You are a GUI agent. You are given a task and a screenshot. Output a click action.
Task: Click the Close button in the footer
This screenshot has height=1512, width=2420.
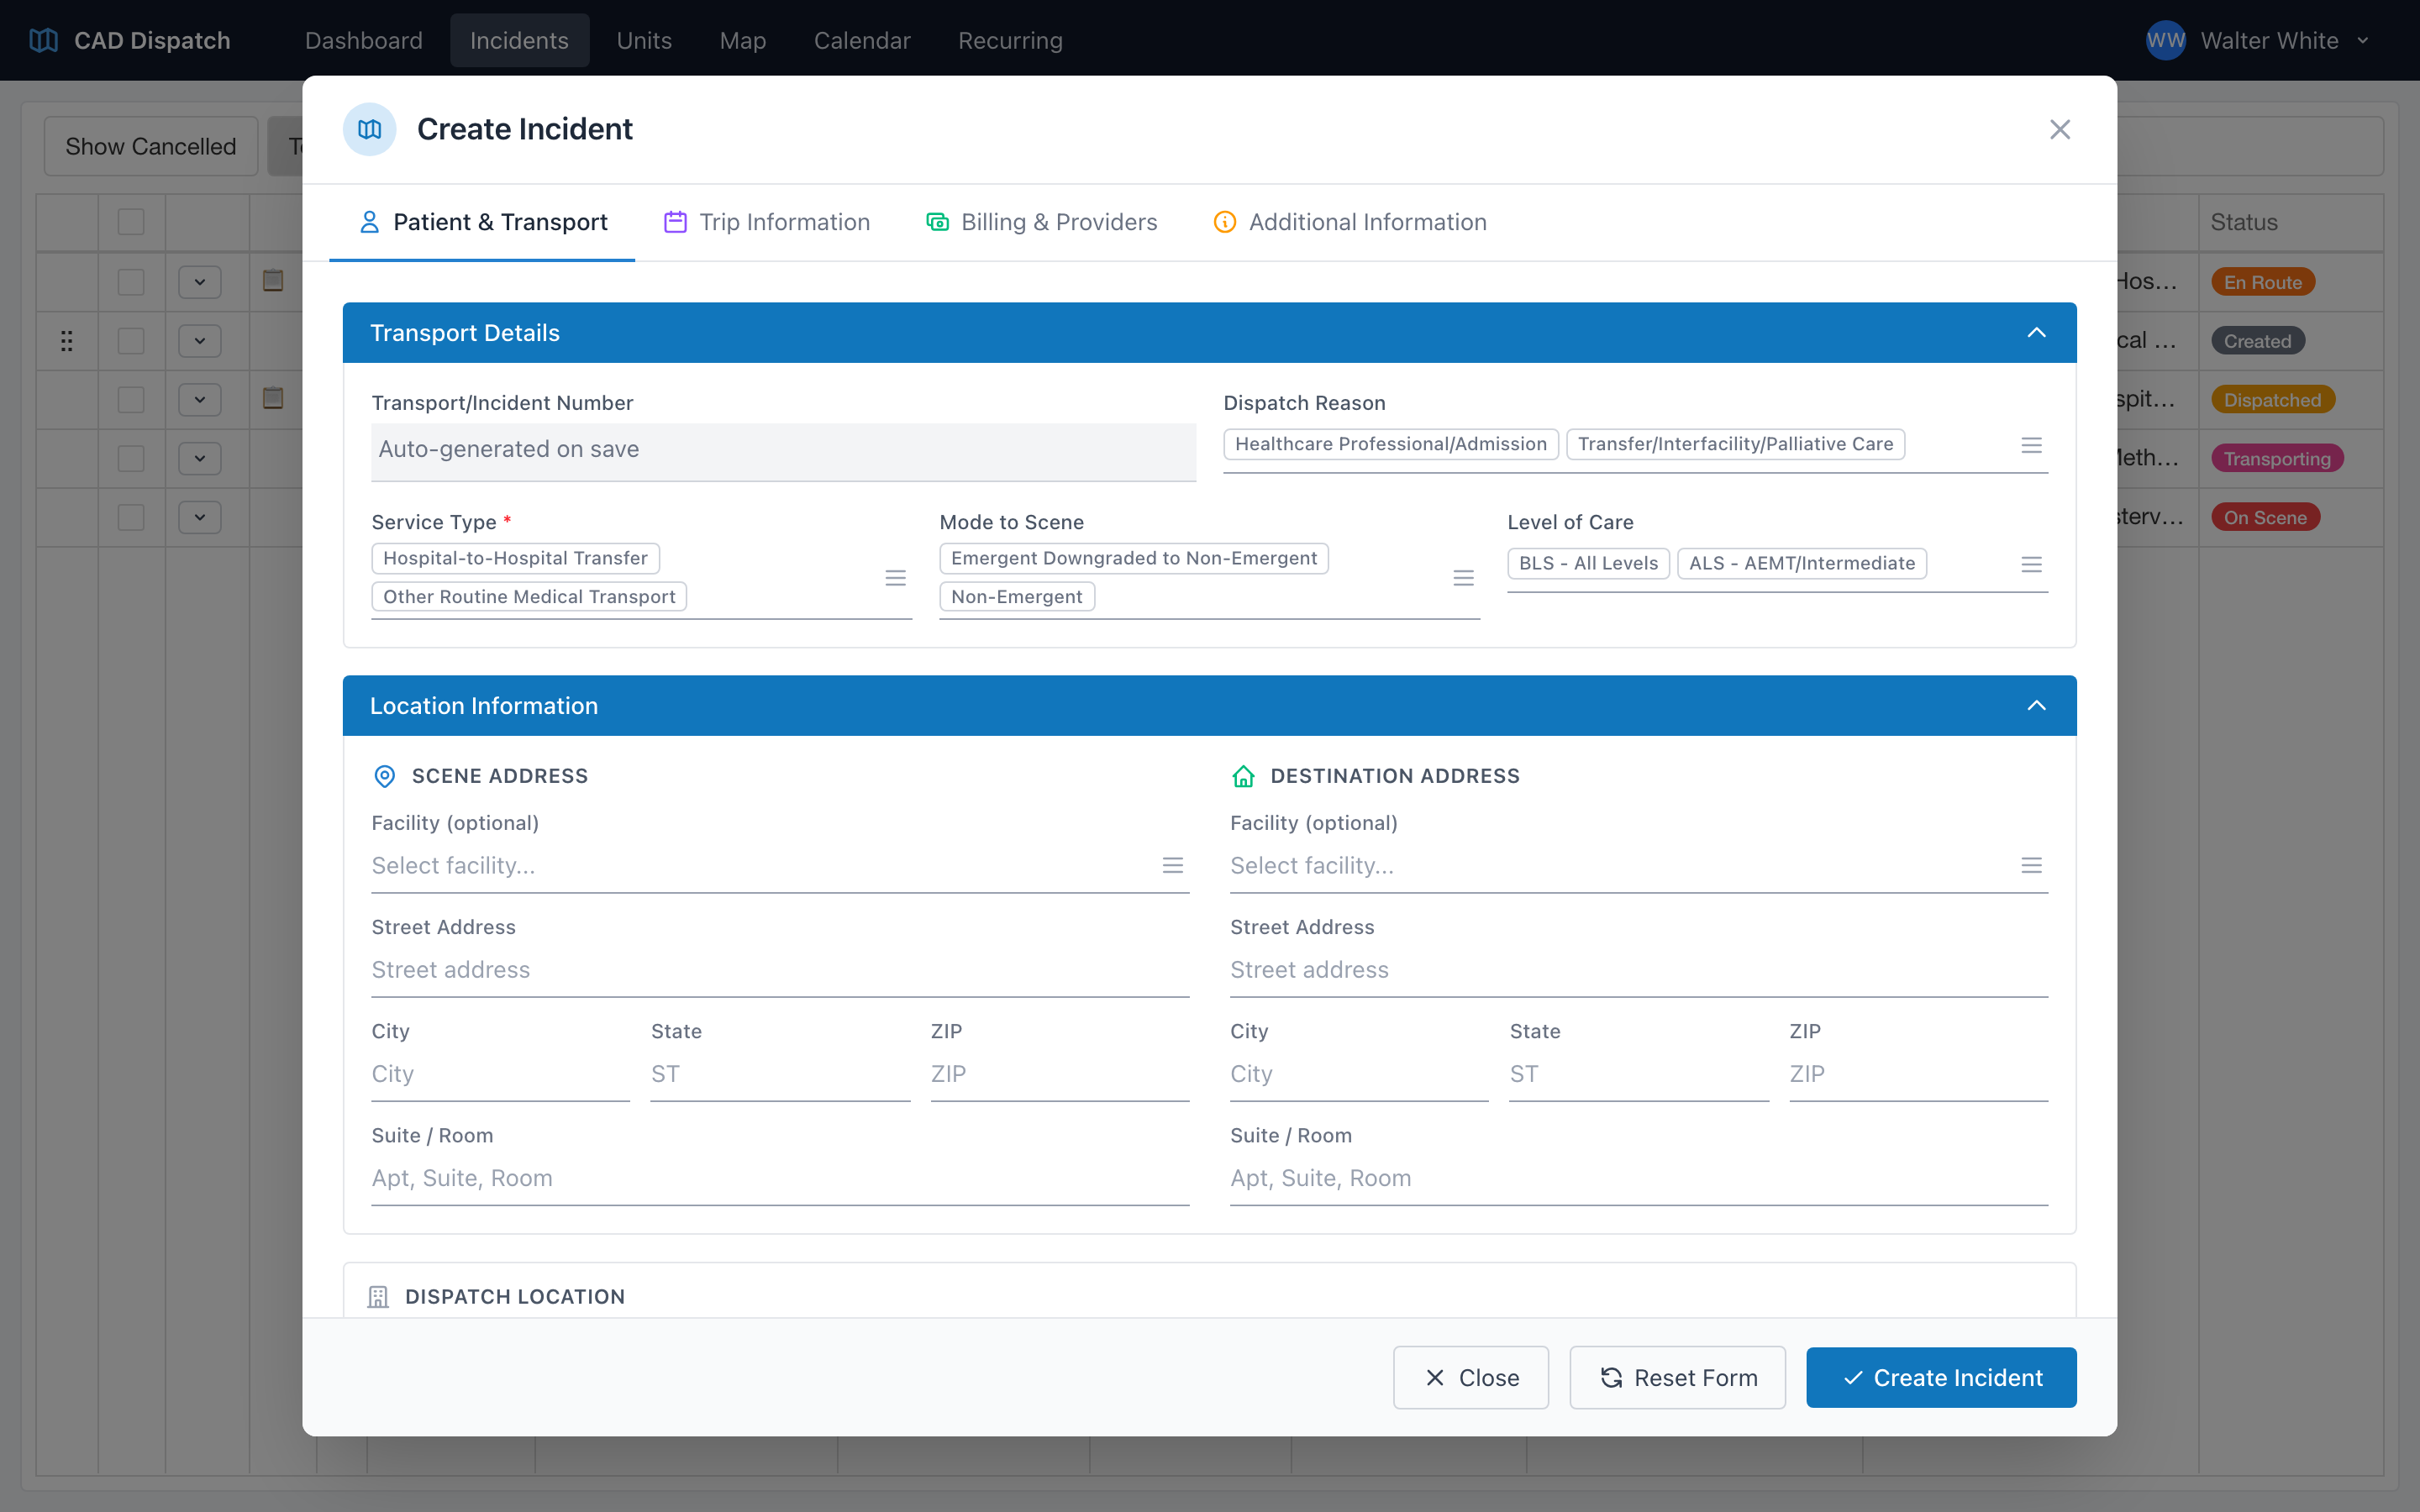click(x=1471, y=1377)
